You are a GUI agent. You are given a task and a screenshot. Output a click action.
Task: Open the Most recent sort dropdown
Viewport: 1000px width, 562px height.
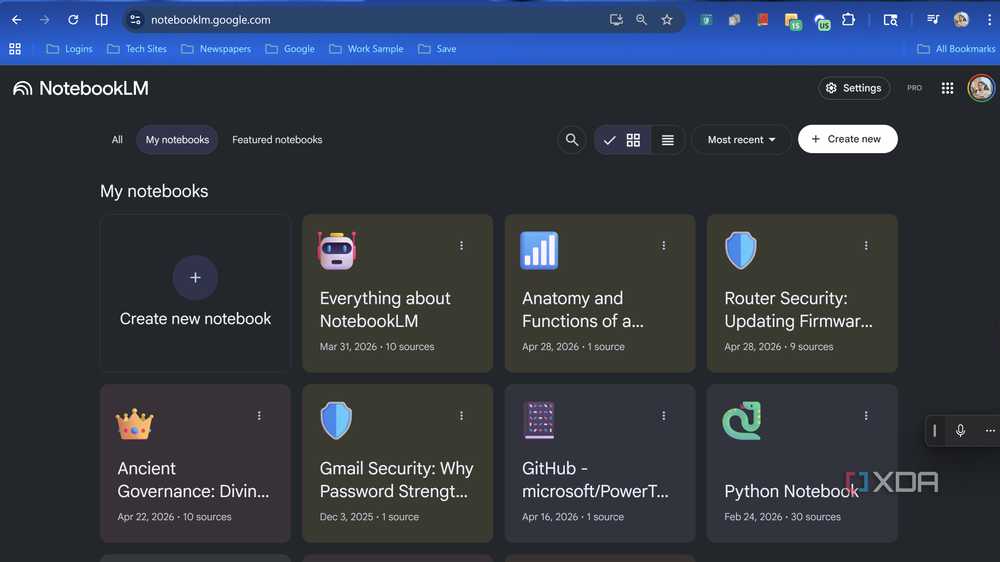tap(741, 140)
